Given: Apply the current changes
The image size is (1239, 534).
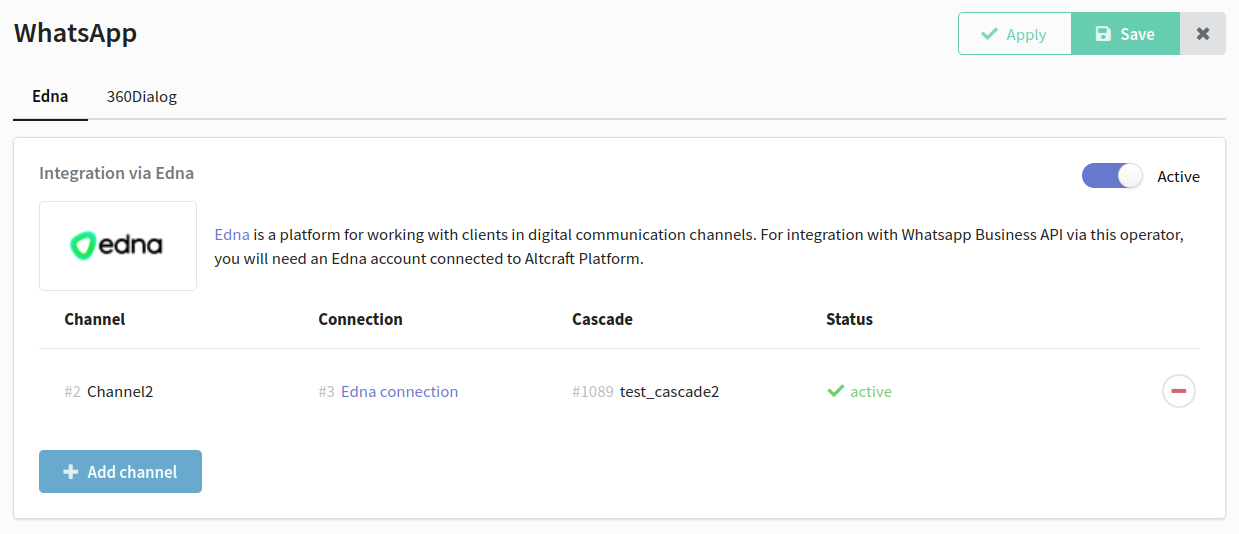Looking at the screenshot, I should point(1015,34).
